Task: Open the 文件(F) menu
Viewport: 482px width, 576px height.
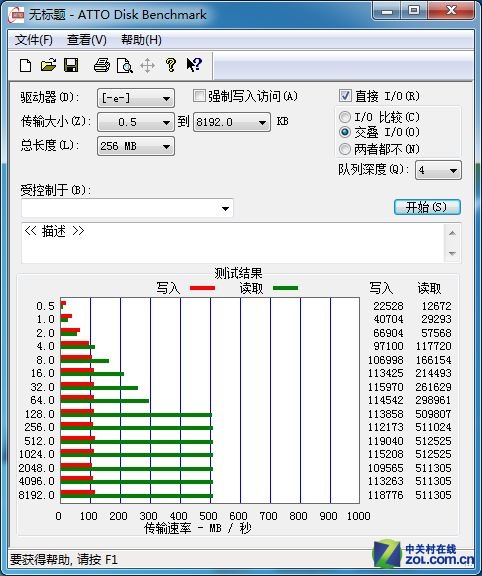Action: (x=33, y=40)
